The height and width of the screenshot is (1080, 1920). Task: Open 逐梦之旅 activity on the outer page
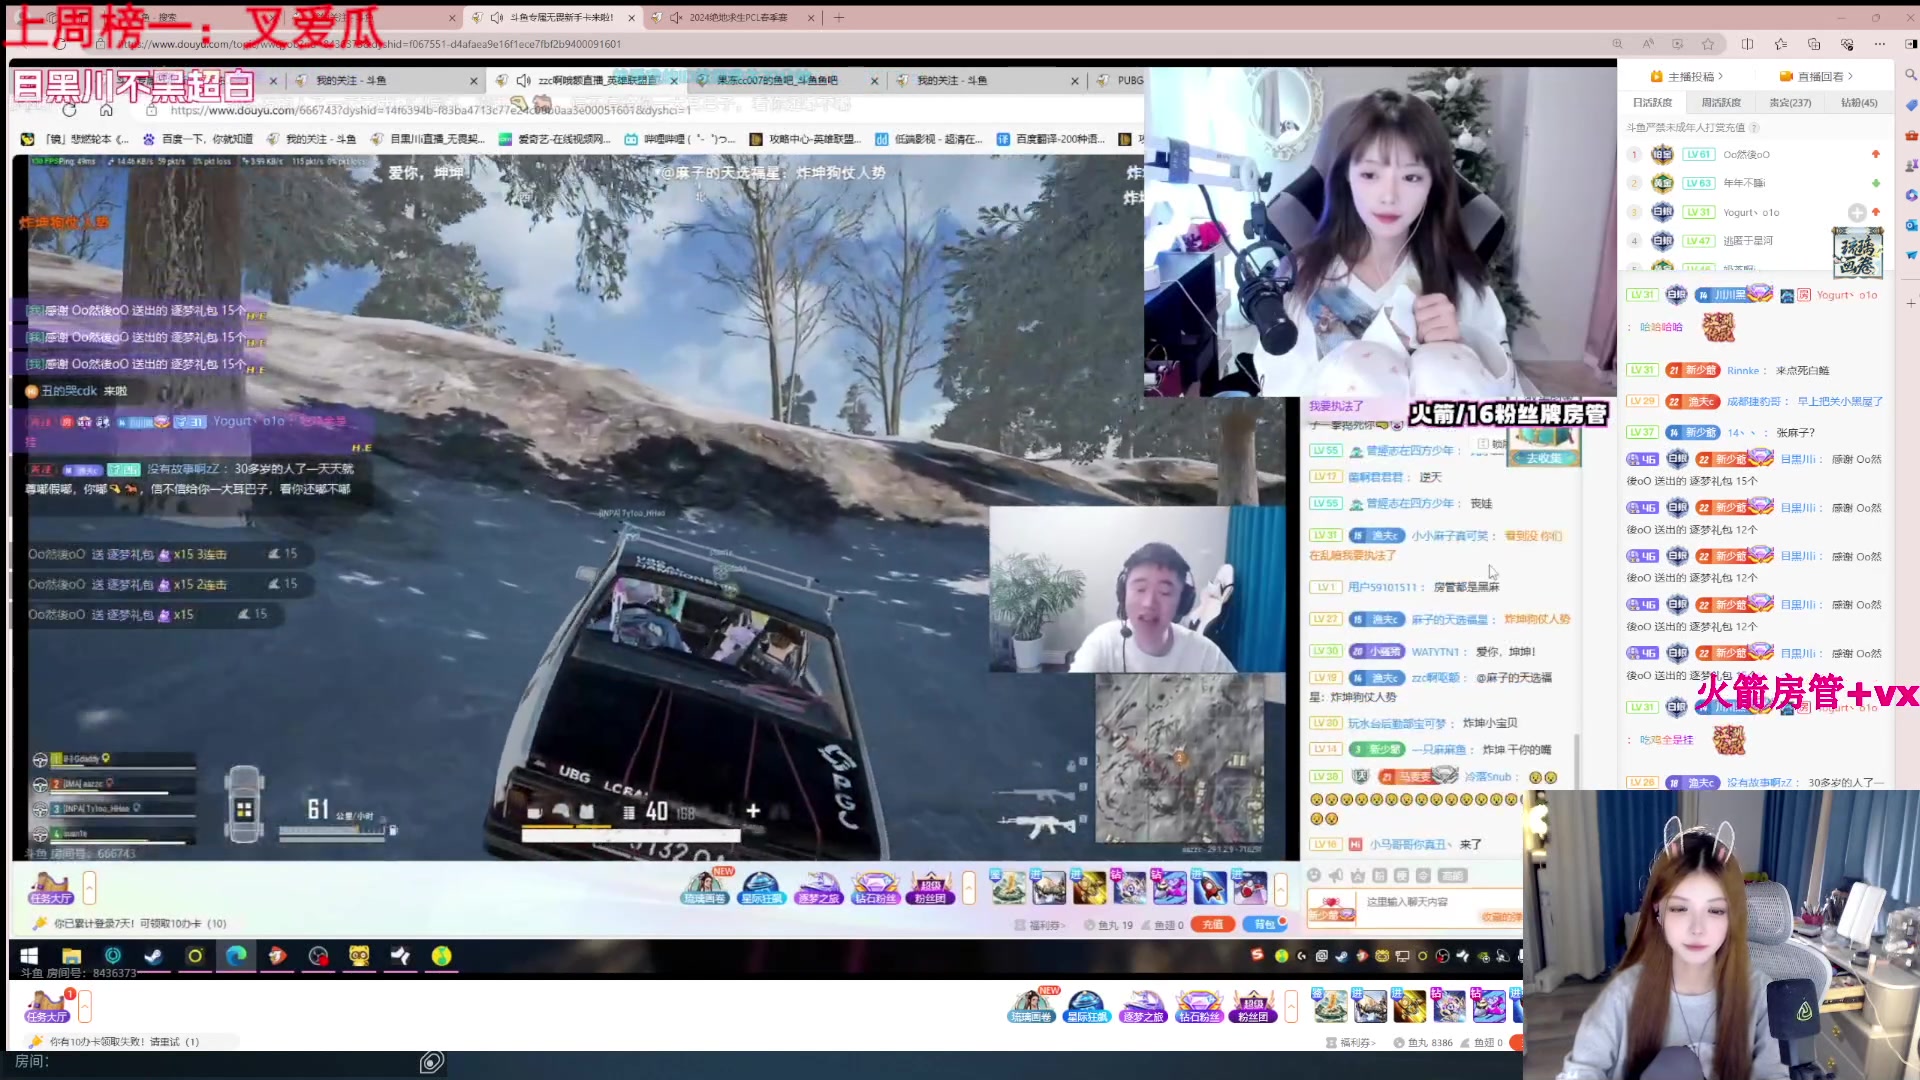coord(1142,1006)
